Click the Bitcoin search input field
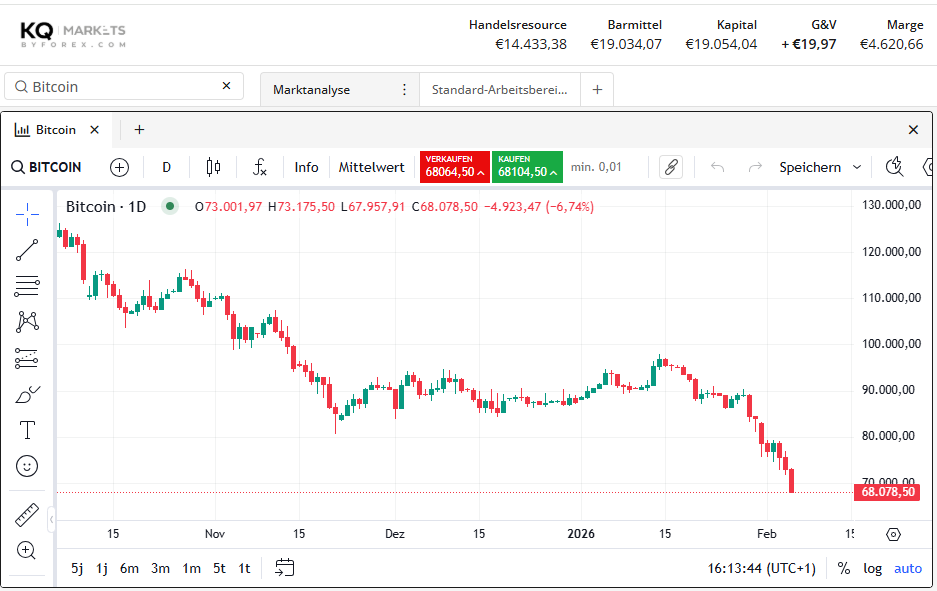This screenshot has height=591, width=937. coord(124,87)
